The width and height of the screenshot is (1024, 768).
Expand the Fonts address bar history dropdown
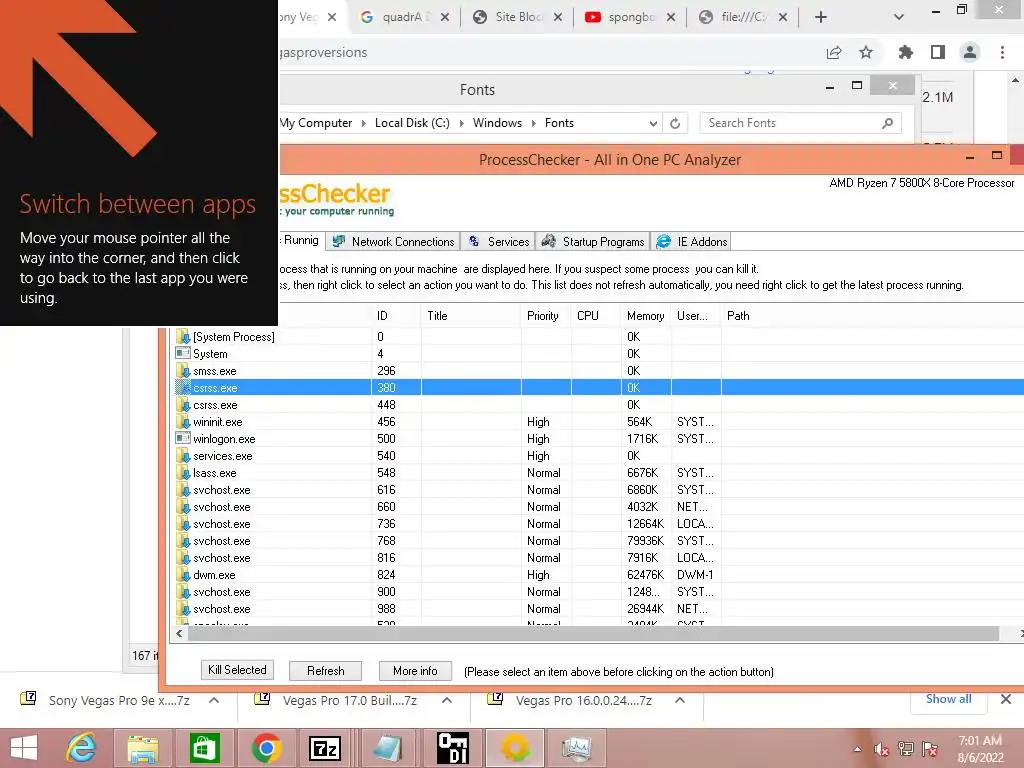coord(653,123)
